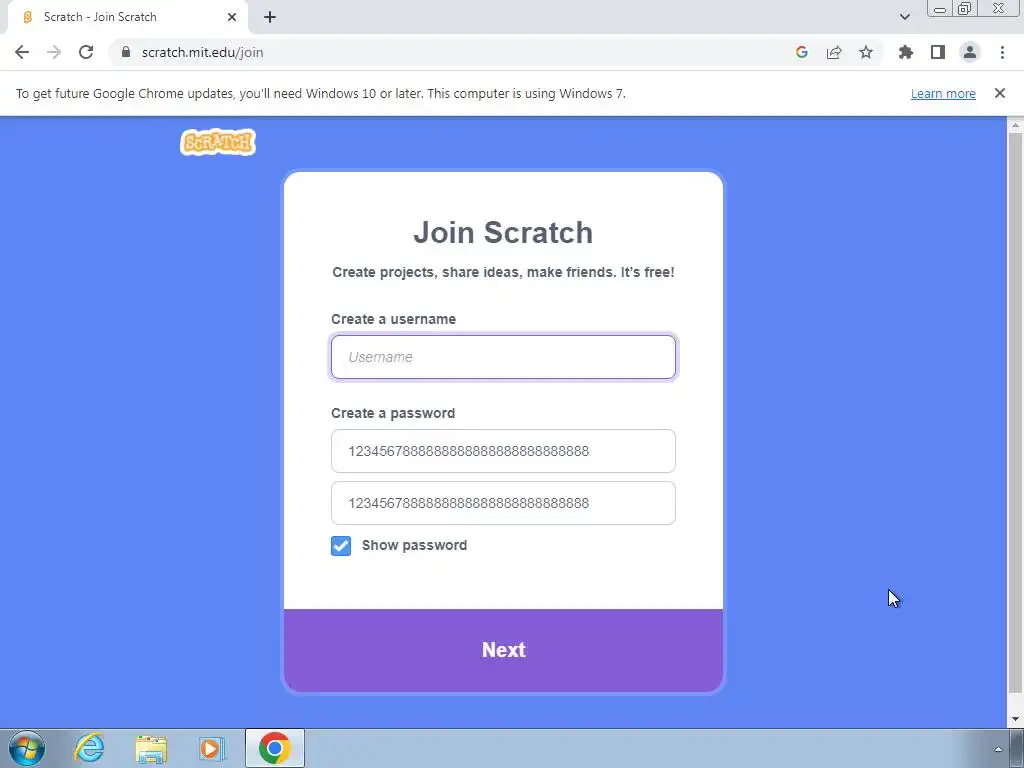
Task: Click the 'Join Scratch' heading
Action: [503, 232]
